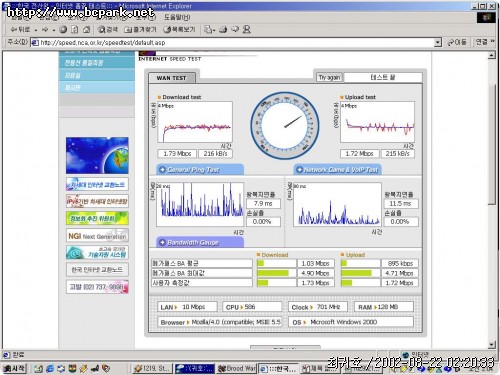Click the Discuss speech-bubble toolbar icon

[235, 30]
